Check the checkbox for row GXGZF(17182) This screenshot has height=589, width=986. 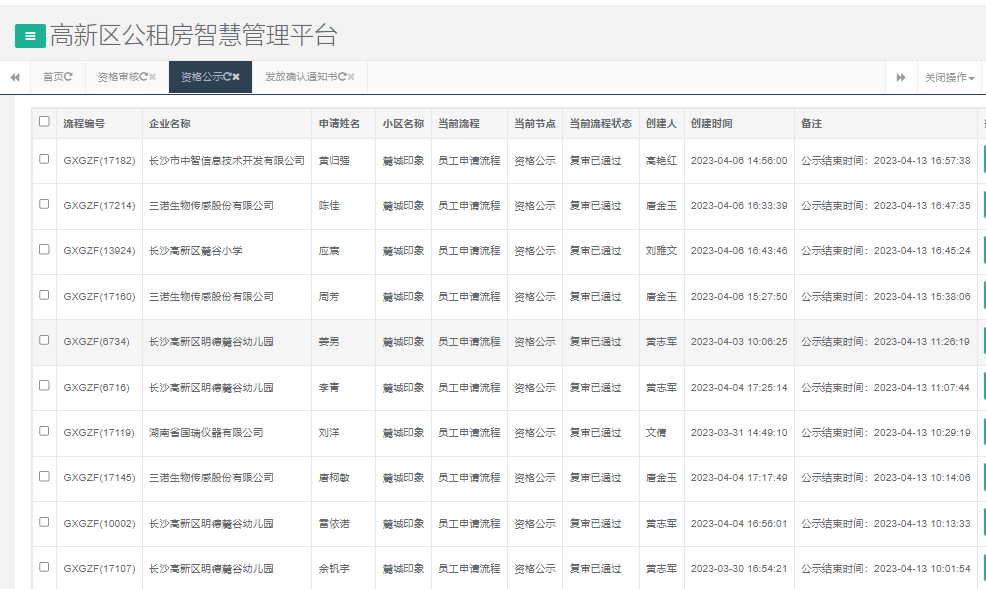(43, 161)
